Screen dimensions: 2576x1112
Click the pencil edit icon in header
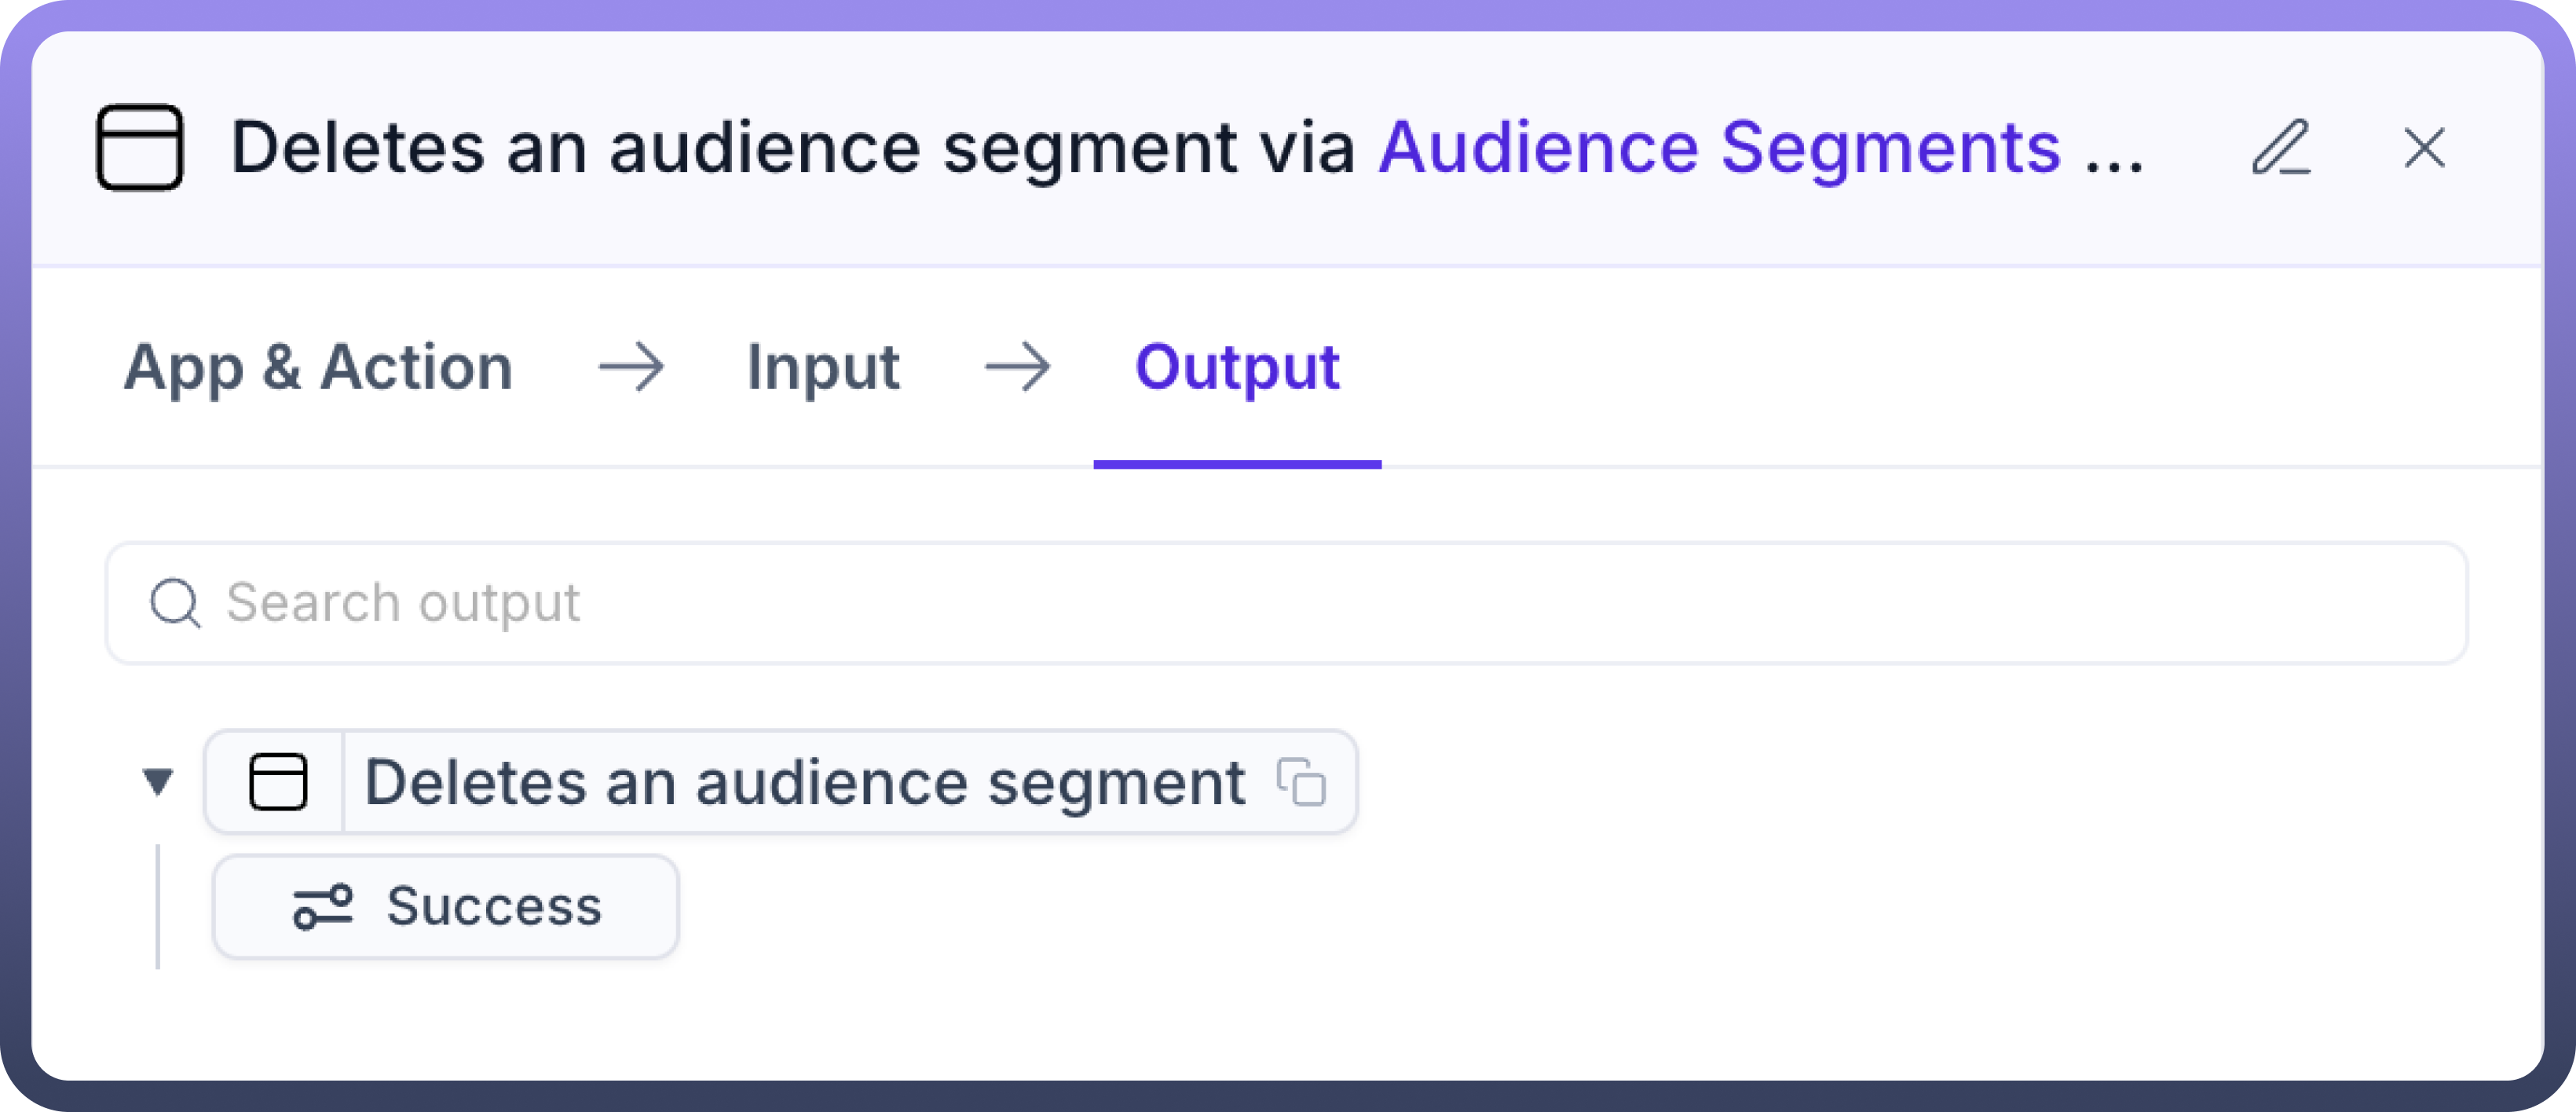click(x=2281, y=148)
